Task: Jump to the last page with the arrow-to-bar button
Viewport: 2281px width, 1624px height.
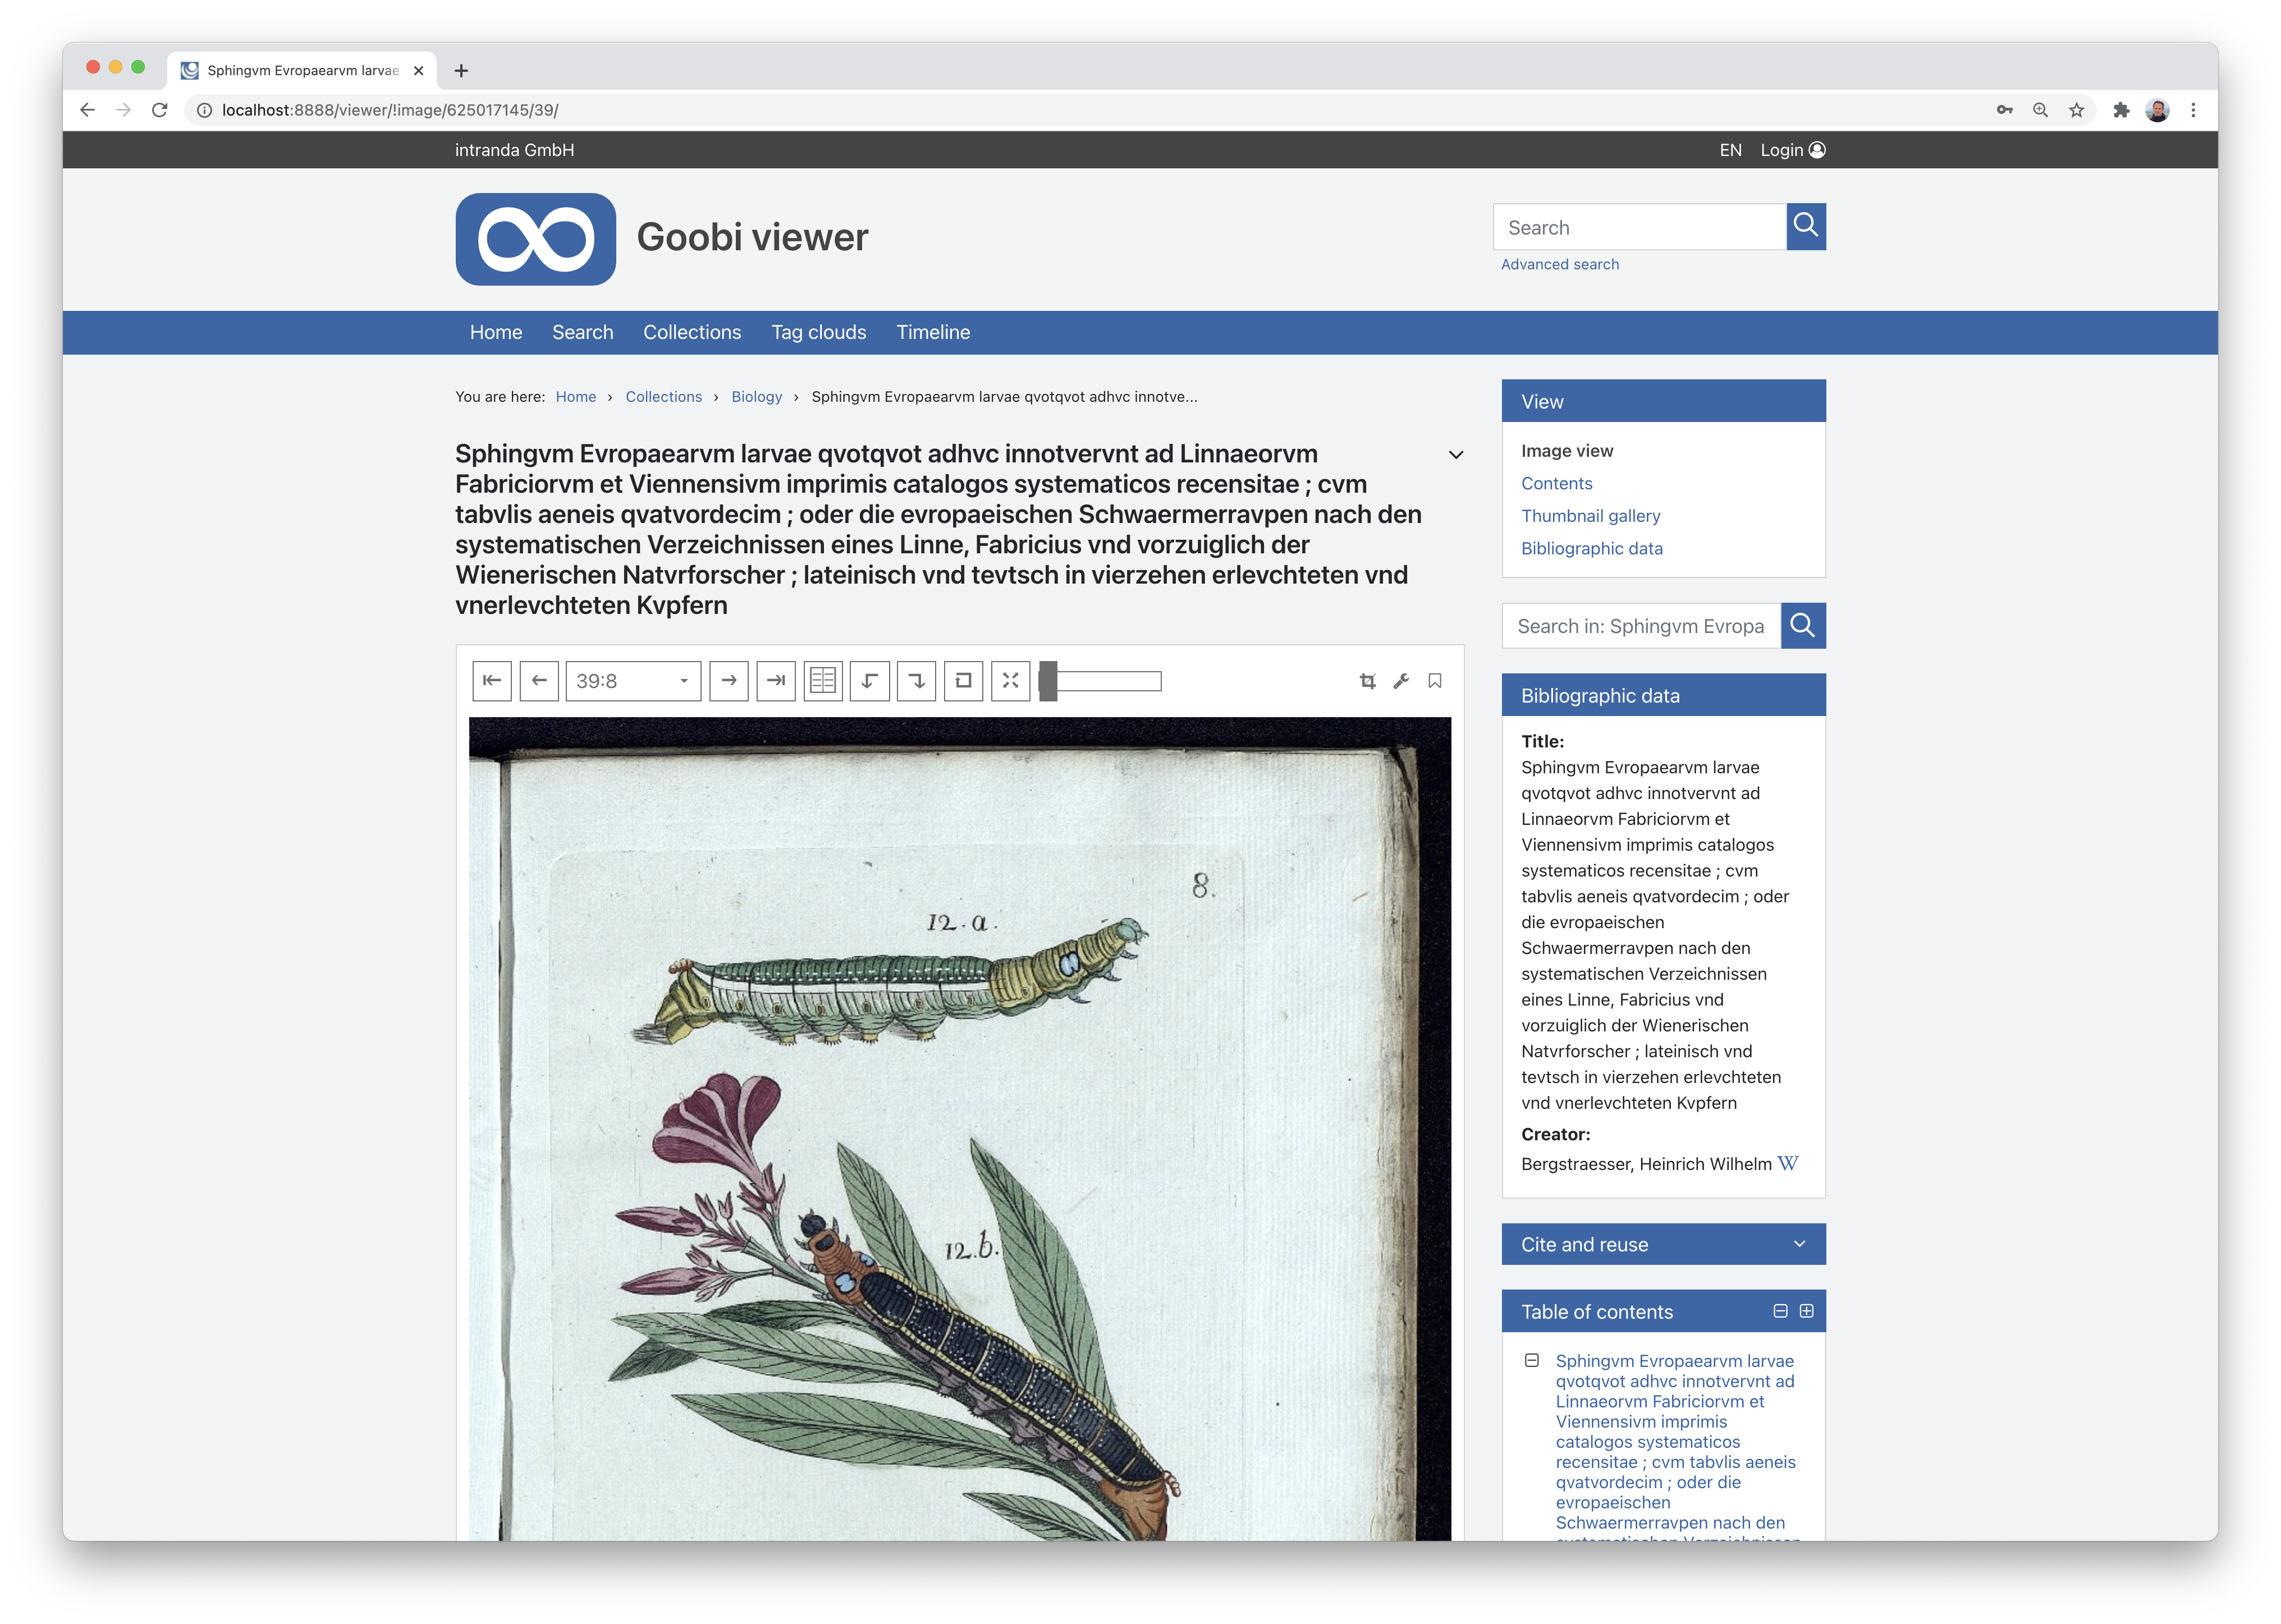Action: pos(776,681)
